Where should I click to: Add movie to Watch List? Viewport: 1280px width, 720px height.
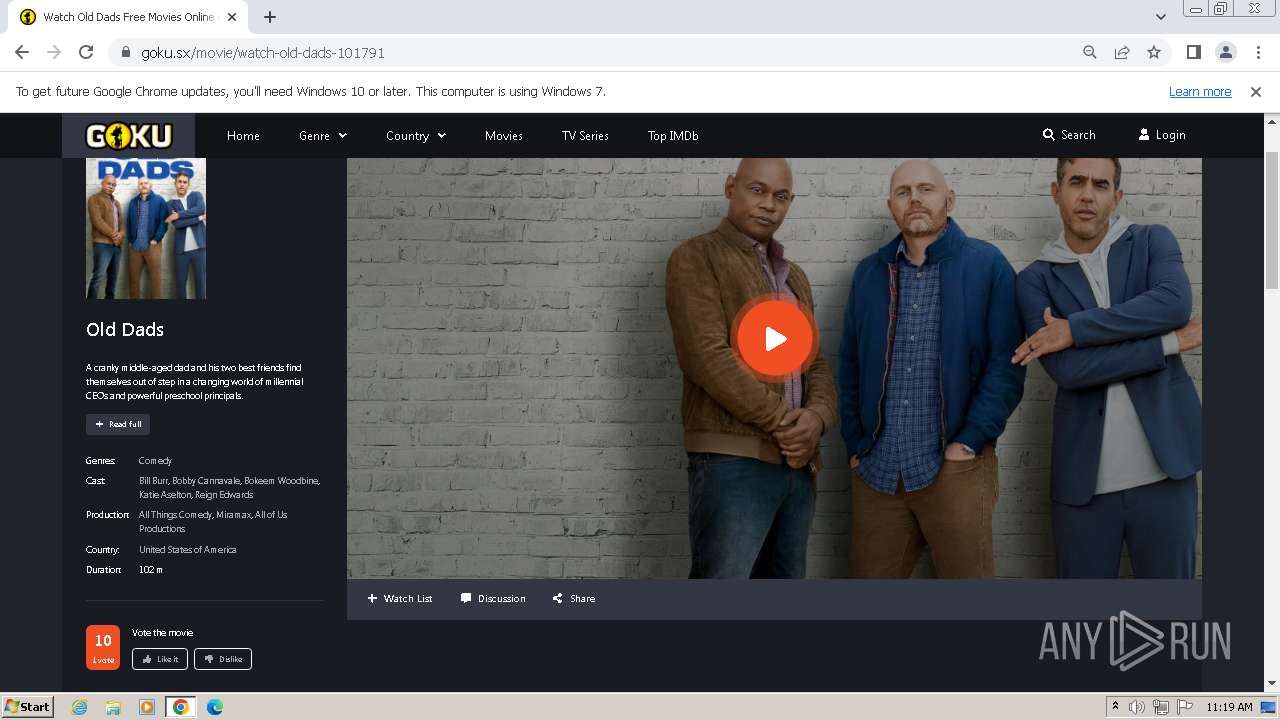coord(400,598)
